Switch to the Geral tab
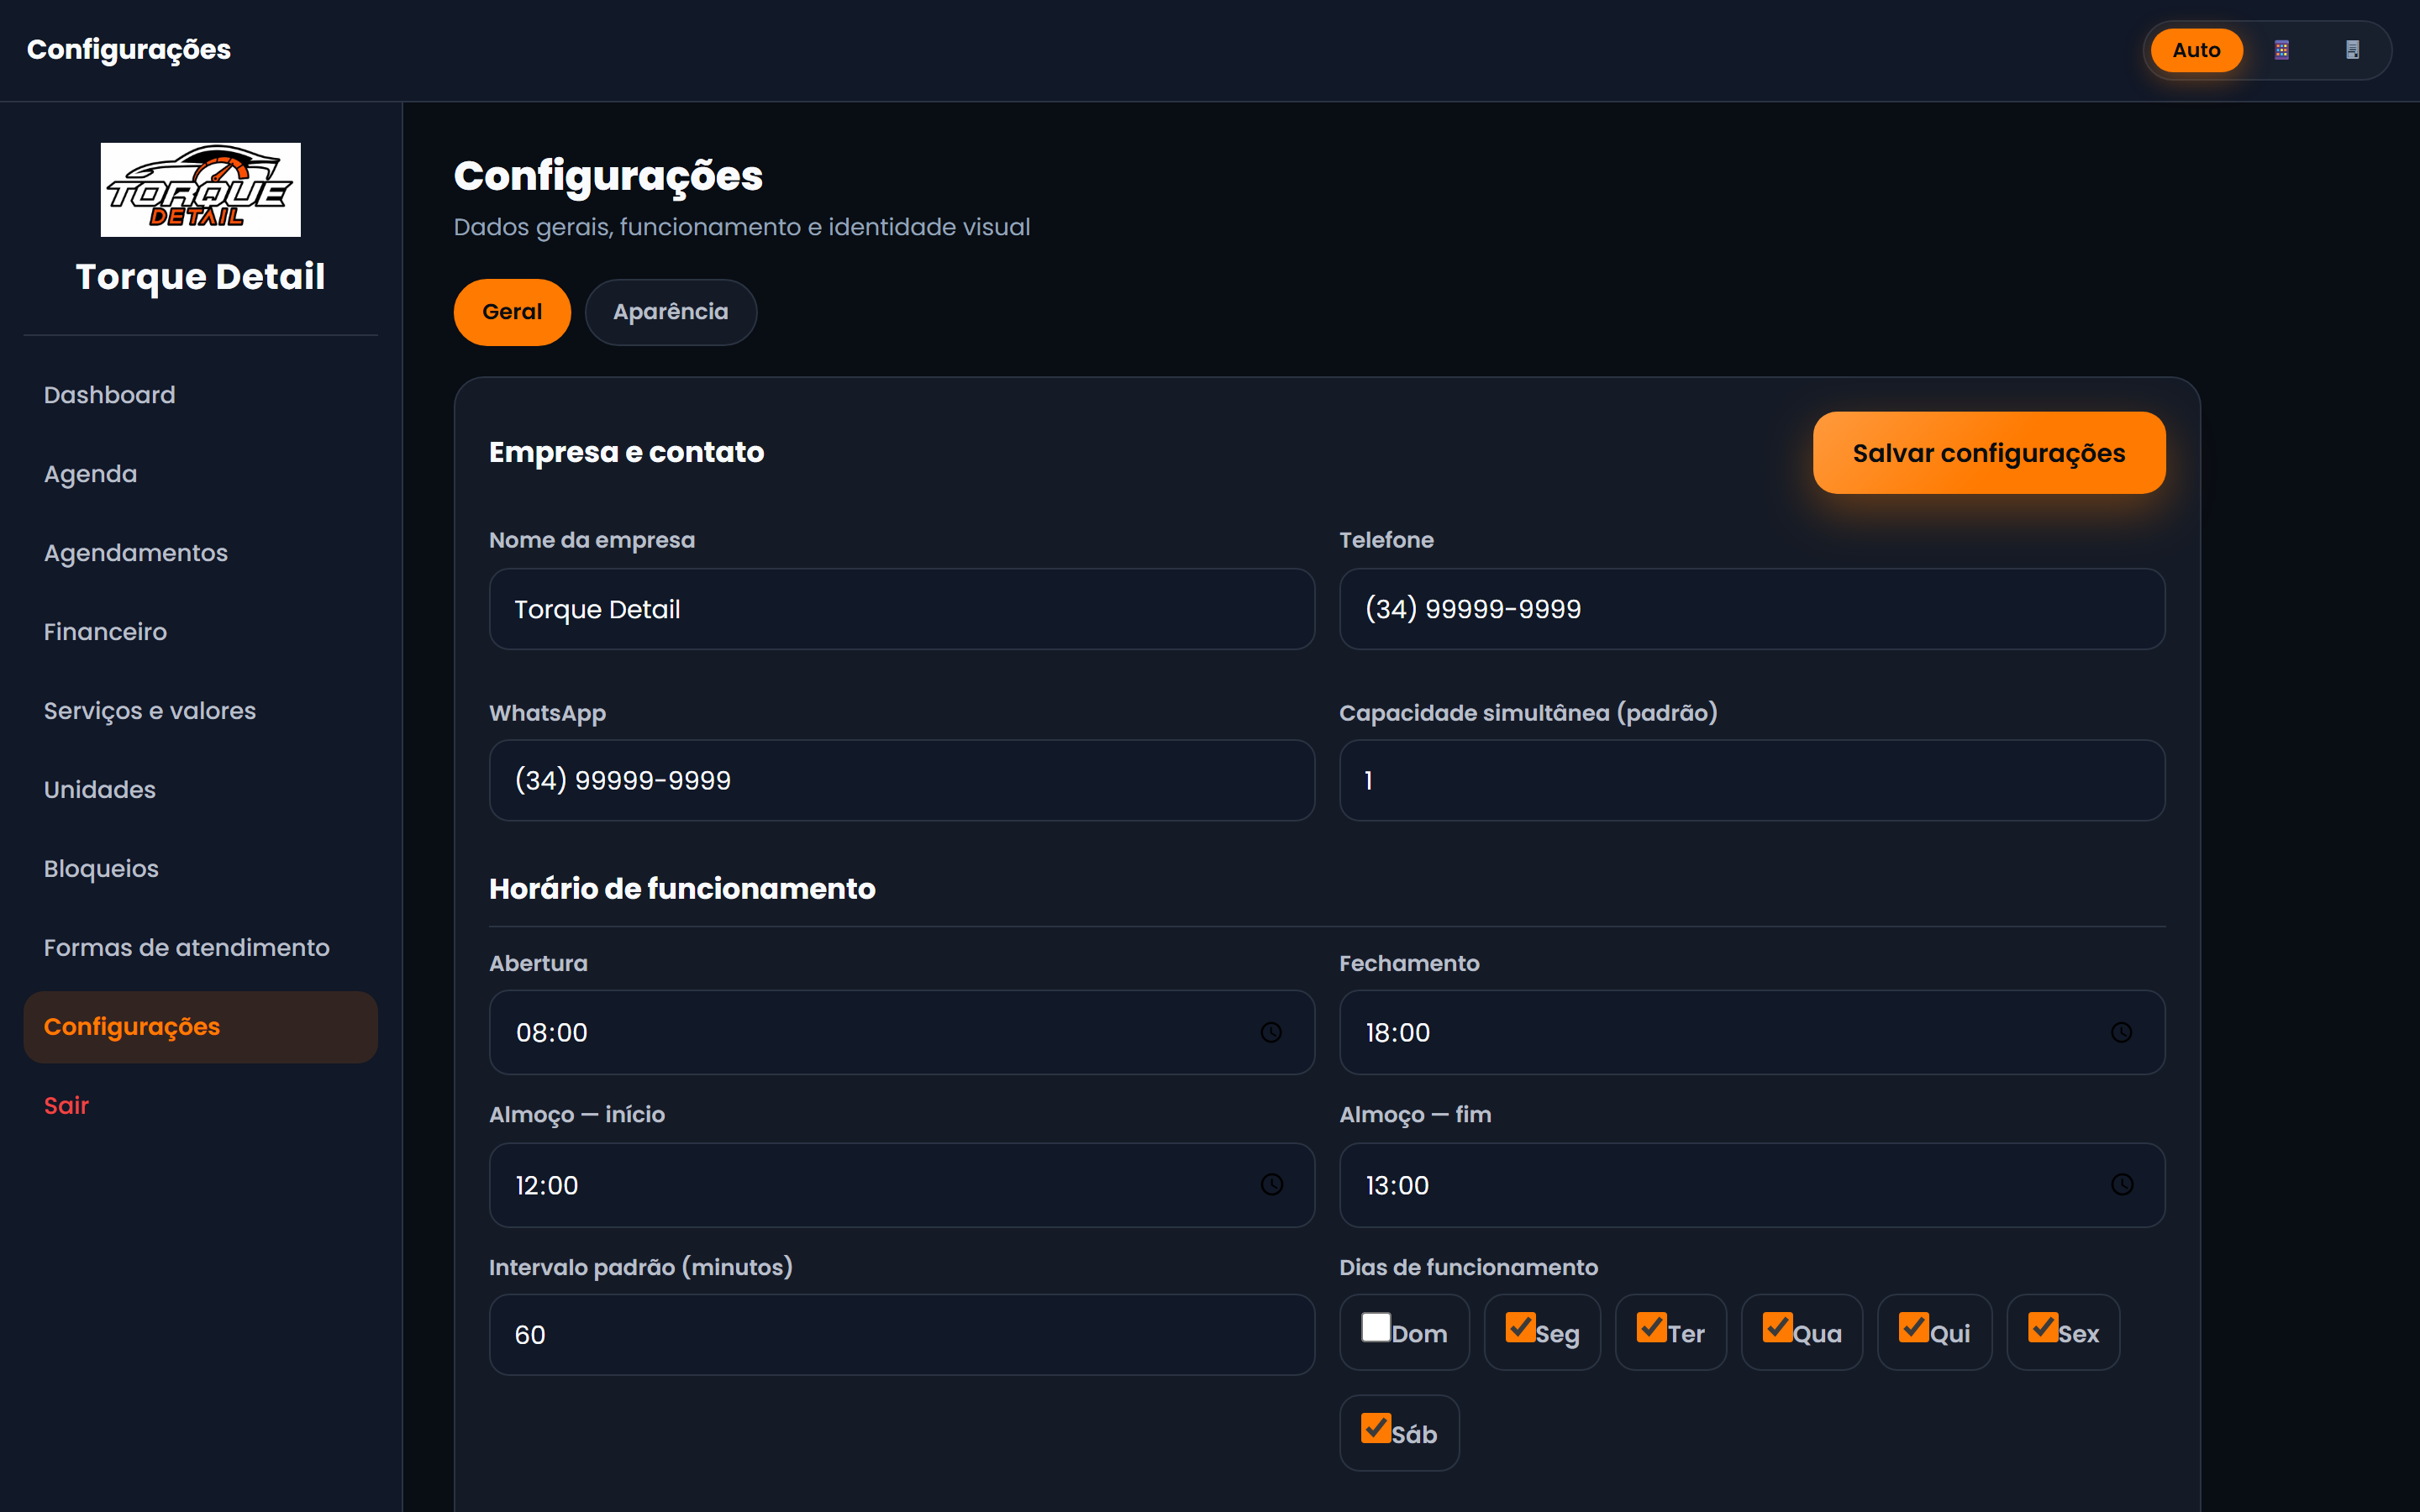 click(x=512, y=312)
